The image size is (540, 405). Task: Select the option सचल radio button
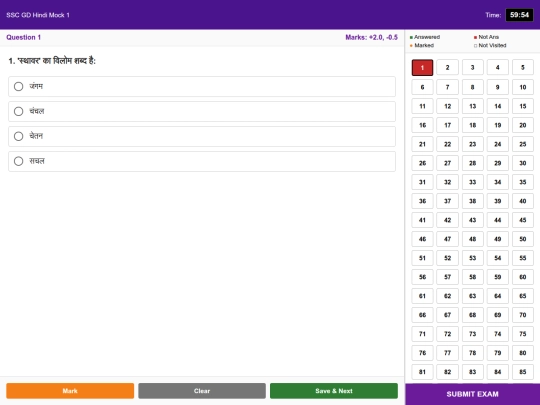tap(19, 161)
